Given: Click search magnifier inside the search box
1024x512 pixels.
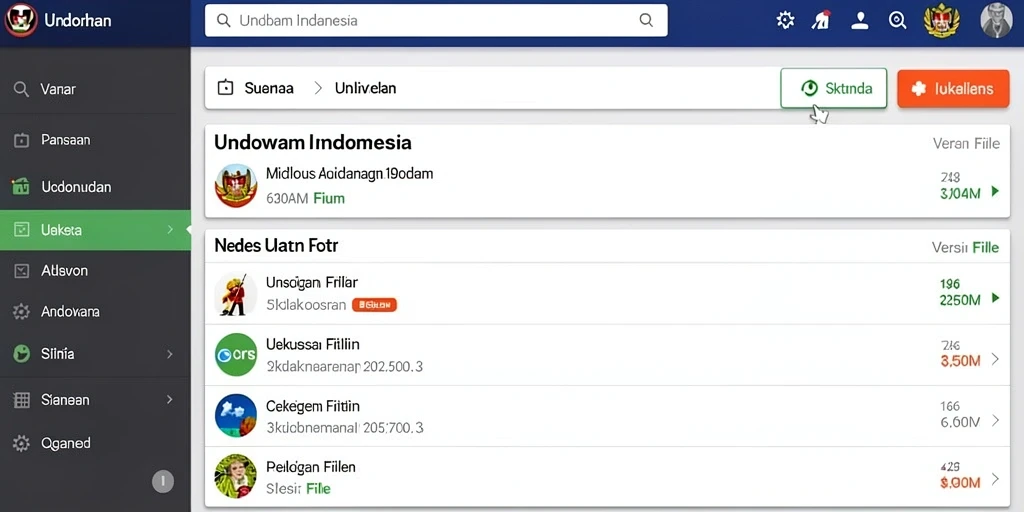Looking at the screenshot, I should [x=646, y=20].
